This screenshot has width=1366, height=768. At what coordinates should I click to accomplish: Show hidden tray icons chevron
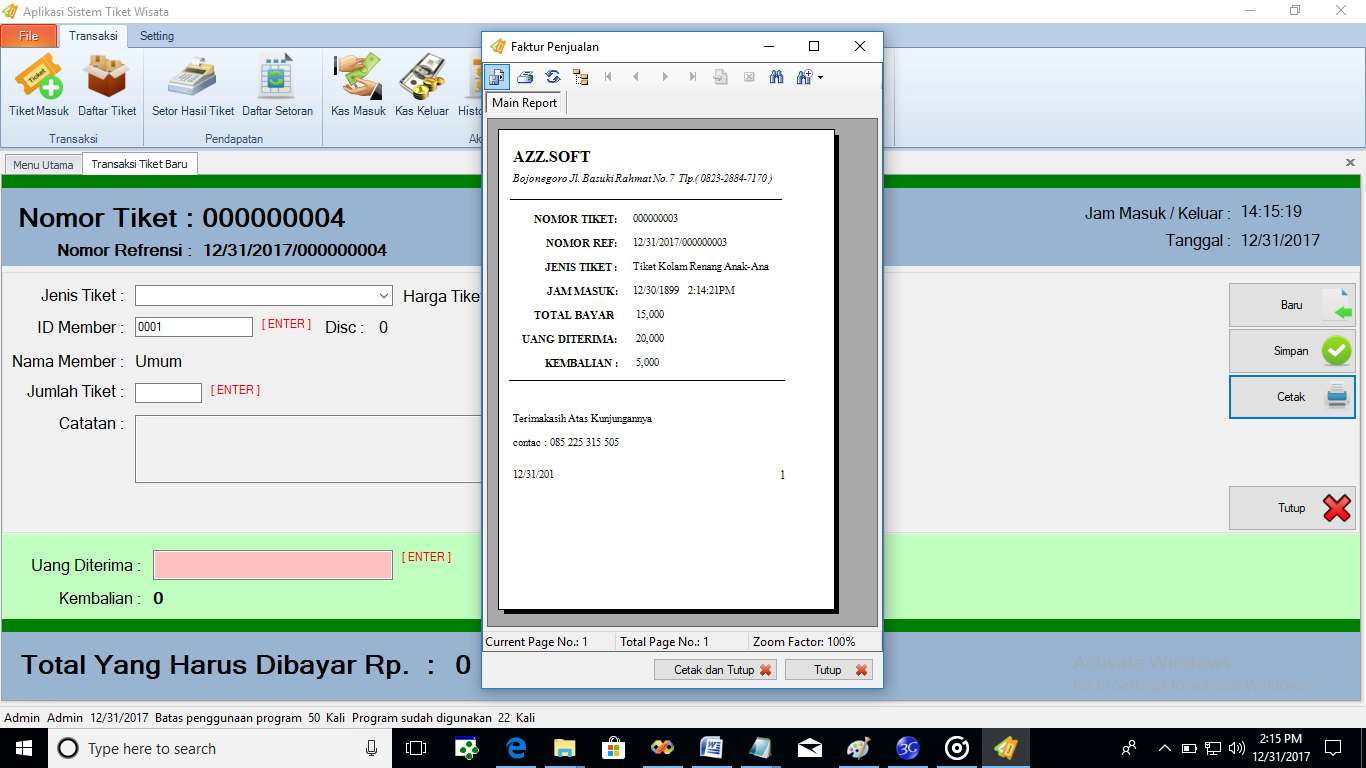[1164, 748]
